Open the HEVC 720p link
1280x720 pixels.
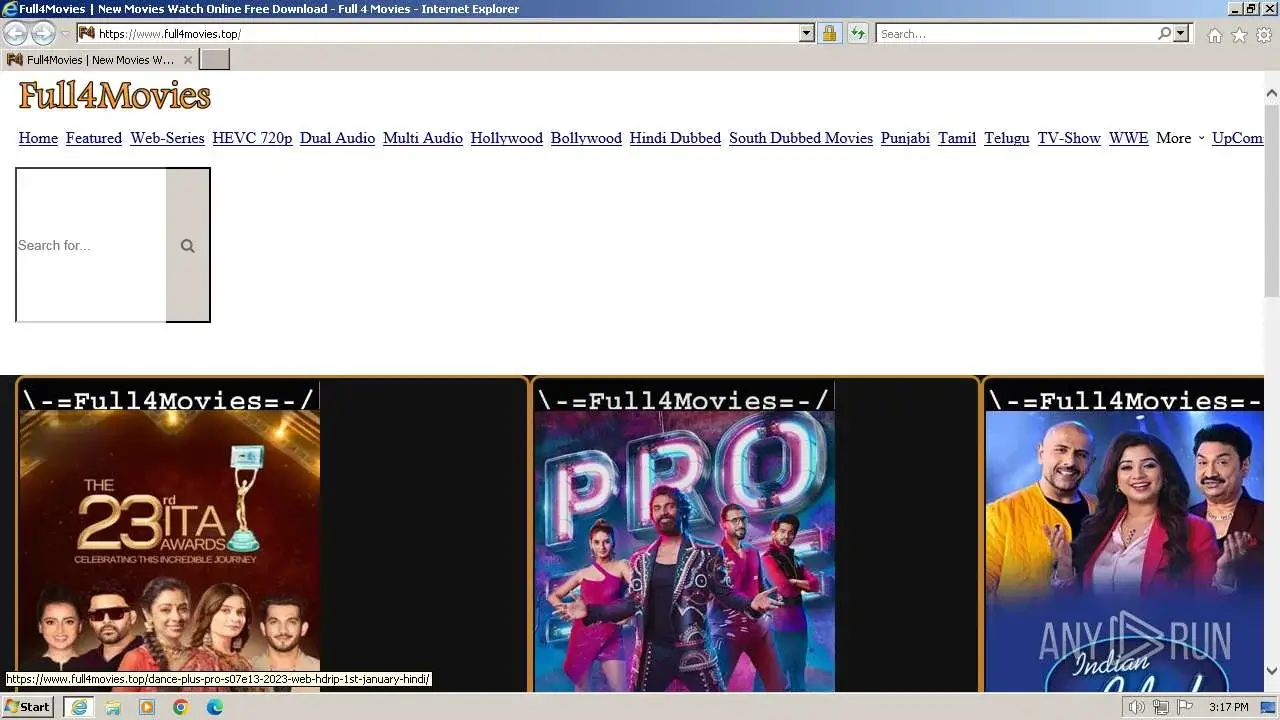[x=252, y=138]
